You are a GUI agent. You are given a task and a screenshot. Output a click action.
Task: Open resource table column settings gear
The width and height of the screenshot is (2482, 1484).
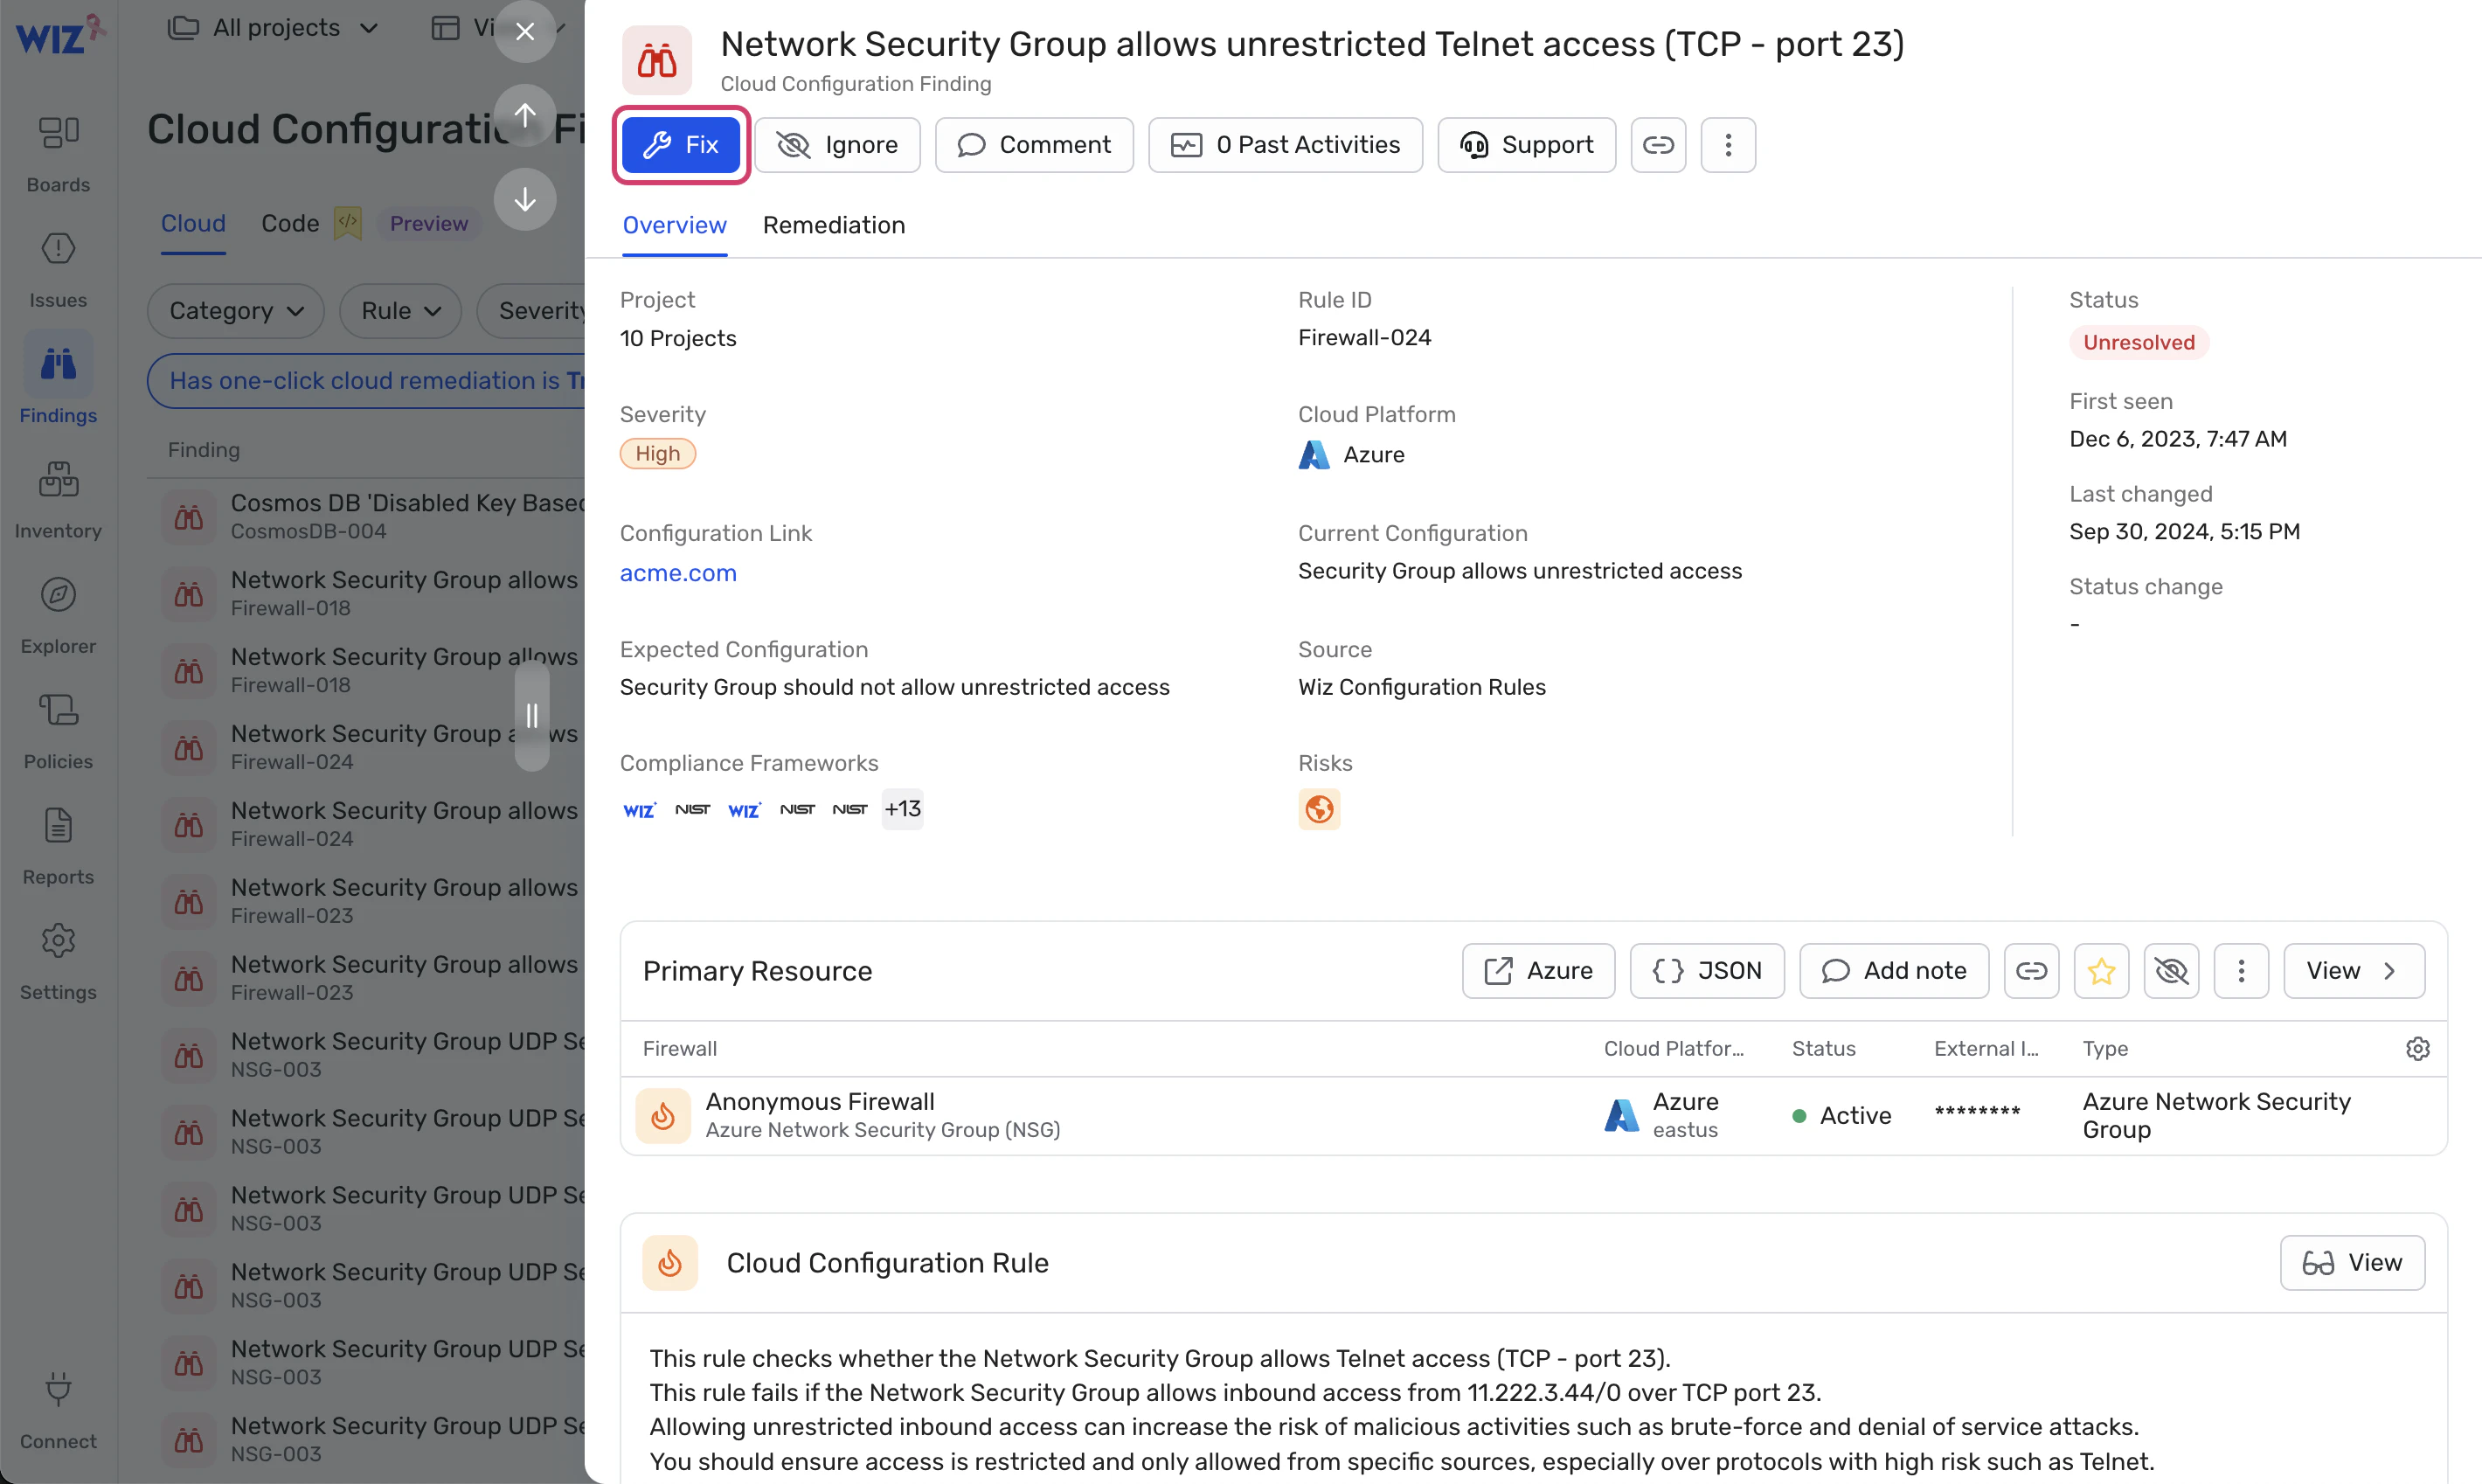[2417, 1049]
